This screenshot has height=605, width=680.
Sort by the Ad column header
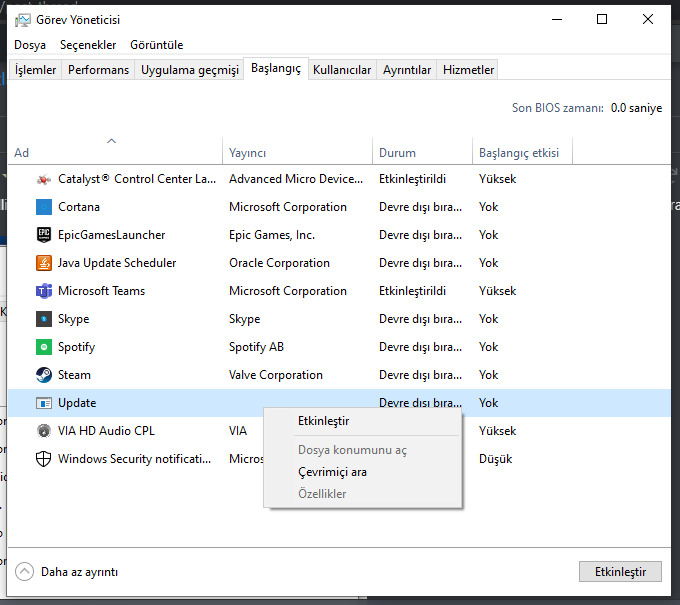(x=115, y=150)
